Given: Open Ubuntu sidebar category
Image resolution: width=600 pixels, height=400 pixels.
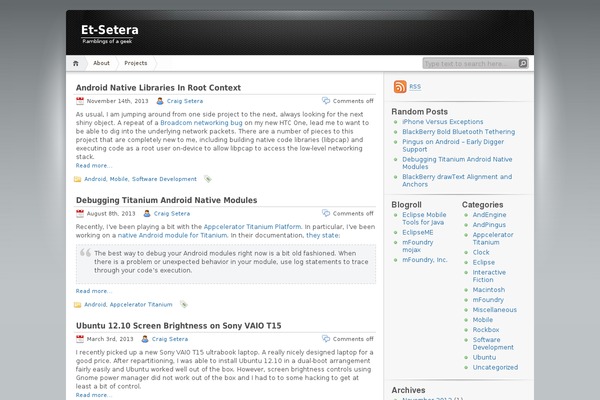Looking at the screenshot, I should point(484,357).
